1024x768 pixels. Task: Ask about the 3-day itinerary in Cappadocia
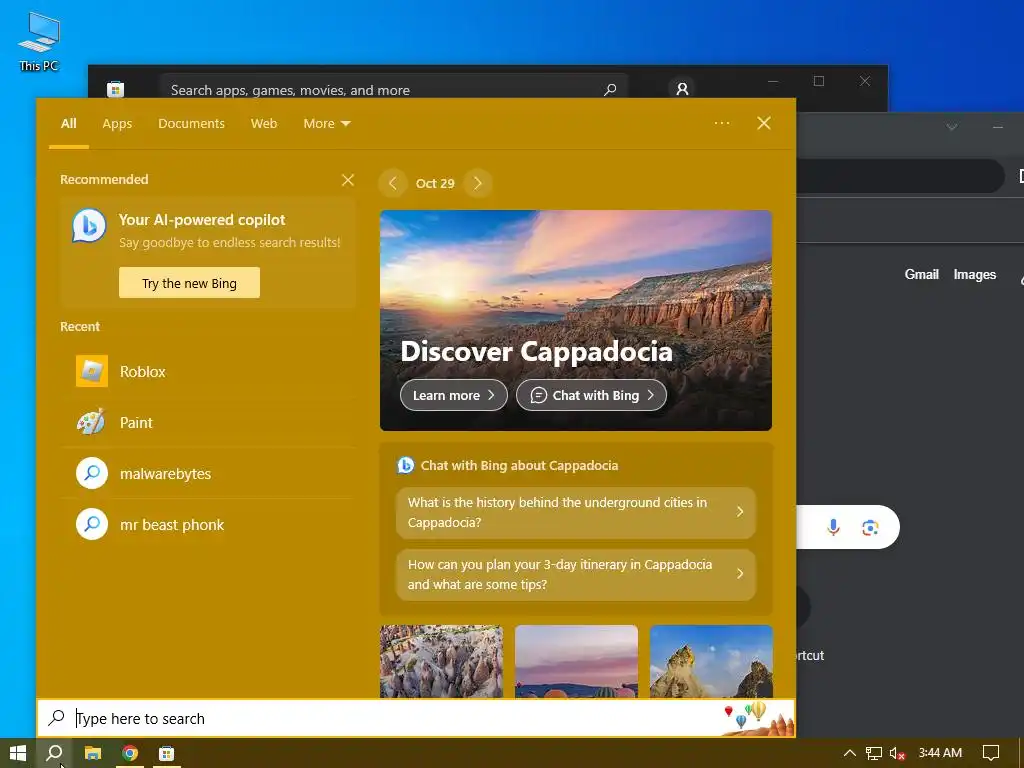coord(575,575)
